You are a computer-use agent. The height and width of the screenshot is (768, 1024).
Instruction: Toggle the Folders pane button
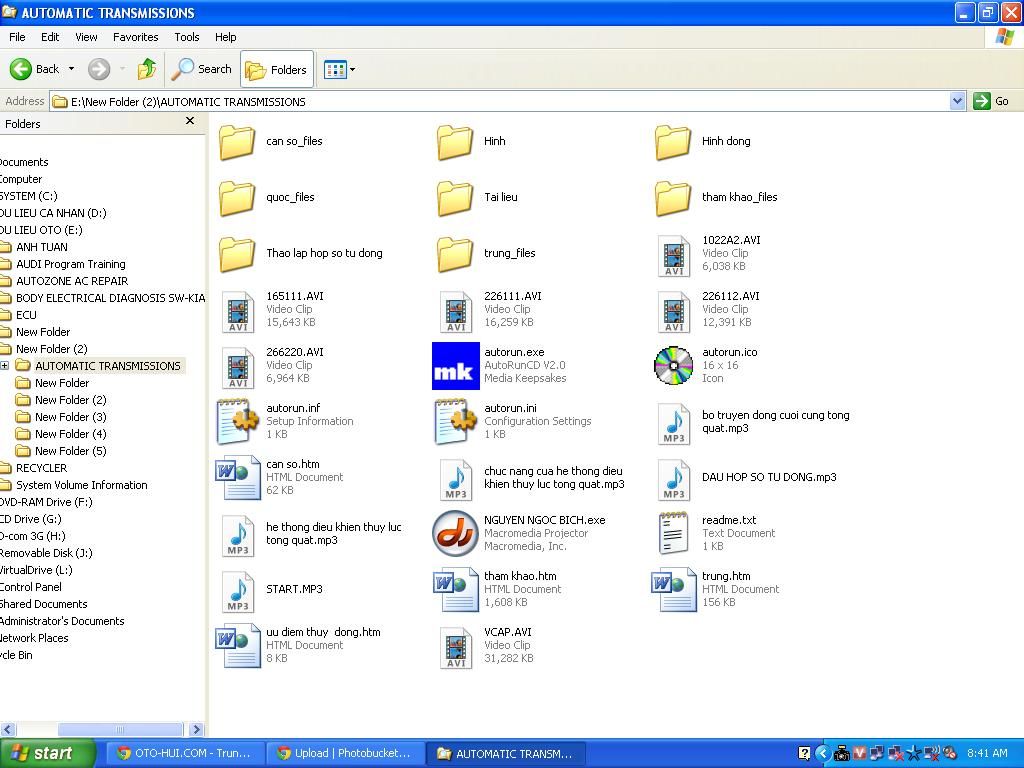[277, 69]
